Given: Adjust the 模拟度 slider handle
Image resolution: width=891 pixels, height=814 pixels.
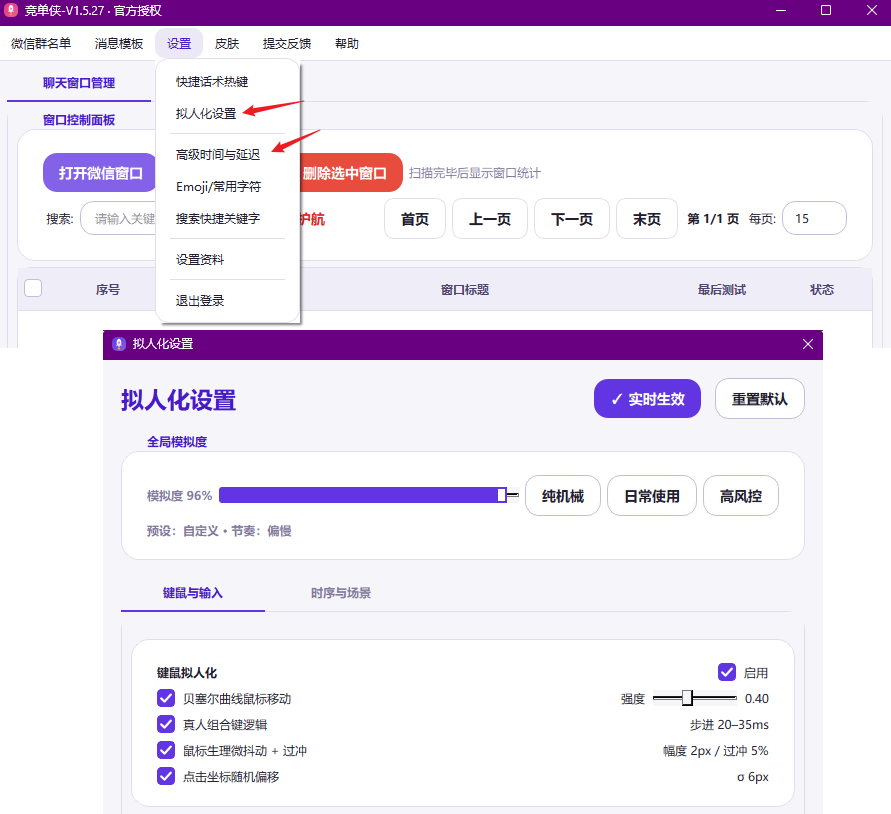Looking at the screenshot, I should coord(502,495).
